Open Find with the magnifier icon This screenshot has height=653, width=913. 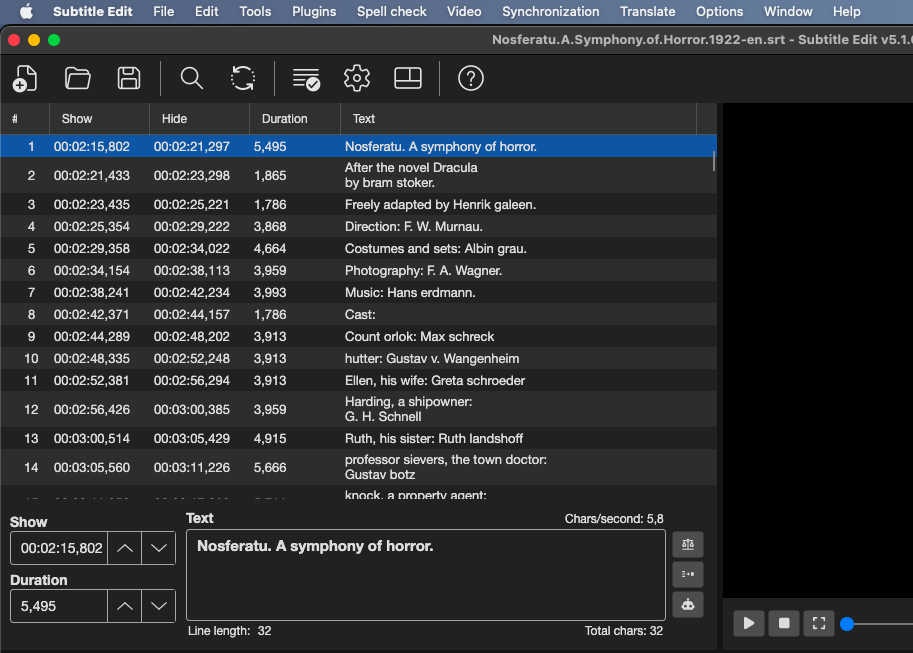coord(192,78)
